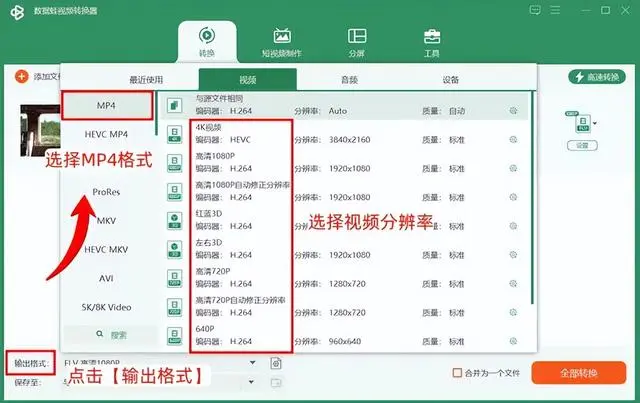The width and height of the screenshot is (640, 403).
Task: Click gear icon for 高清720P自动修正分辨率 preset
Action: pyautogui.click(x=513, y=312)
